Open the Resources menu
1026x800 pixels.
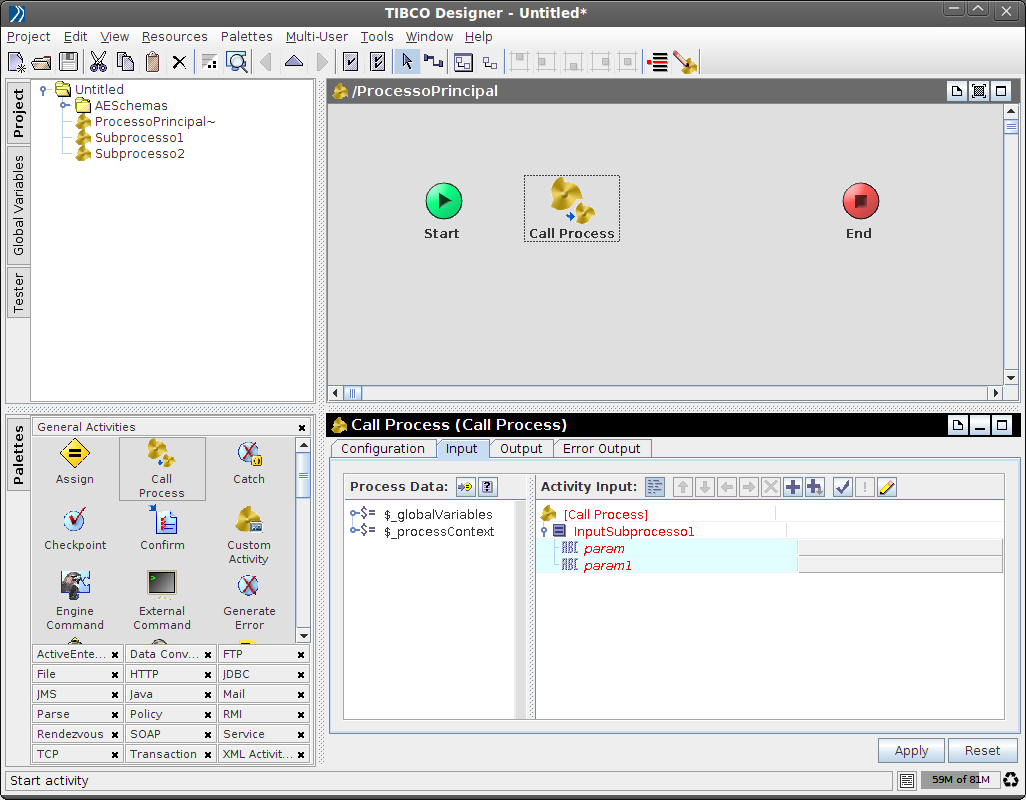coord(174,37)
